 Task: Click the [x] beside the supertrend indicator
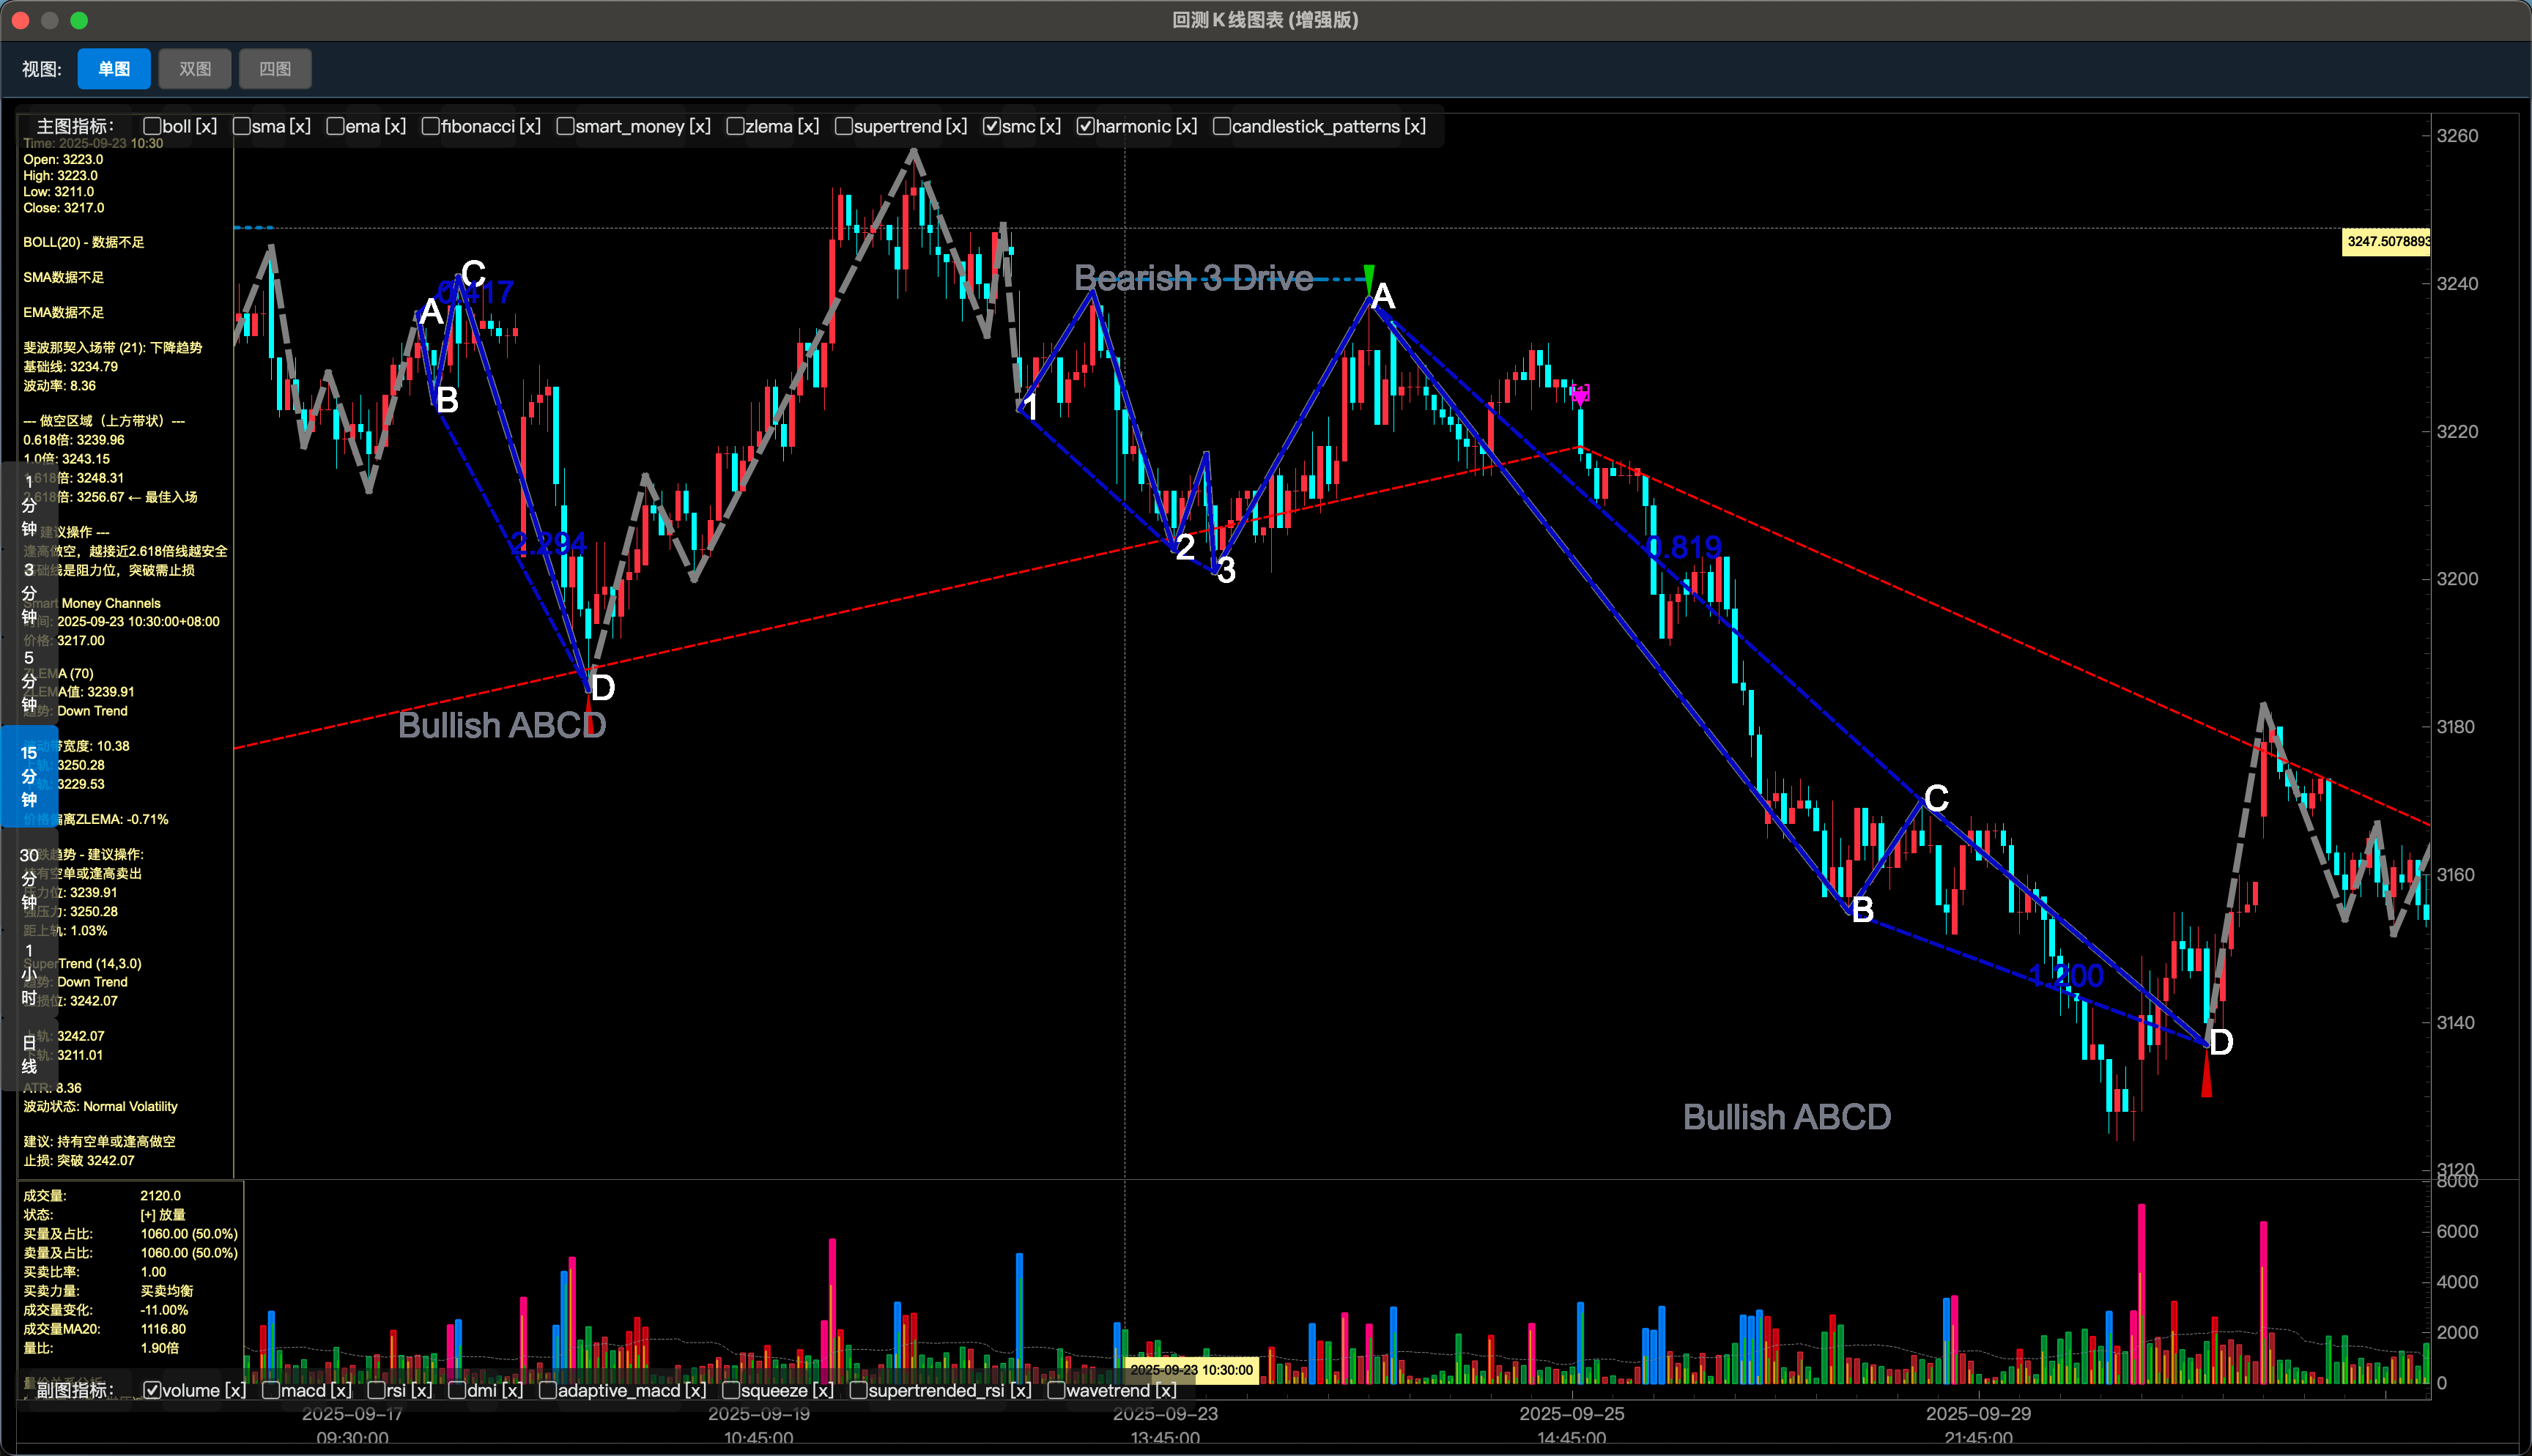956,126
